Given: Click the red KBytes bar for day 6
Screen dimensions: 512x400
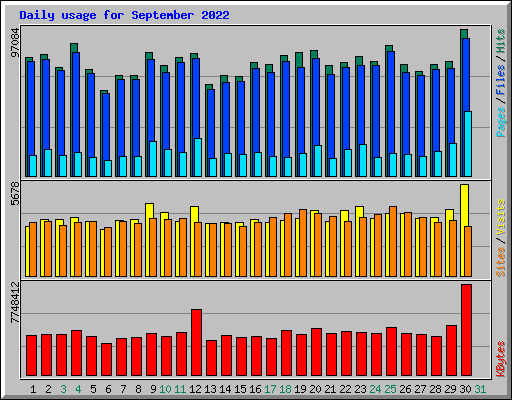Looking at the screenshot, I should point(106,359).
